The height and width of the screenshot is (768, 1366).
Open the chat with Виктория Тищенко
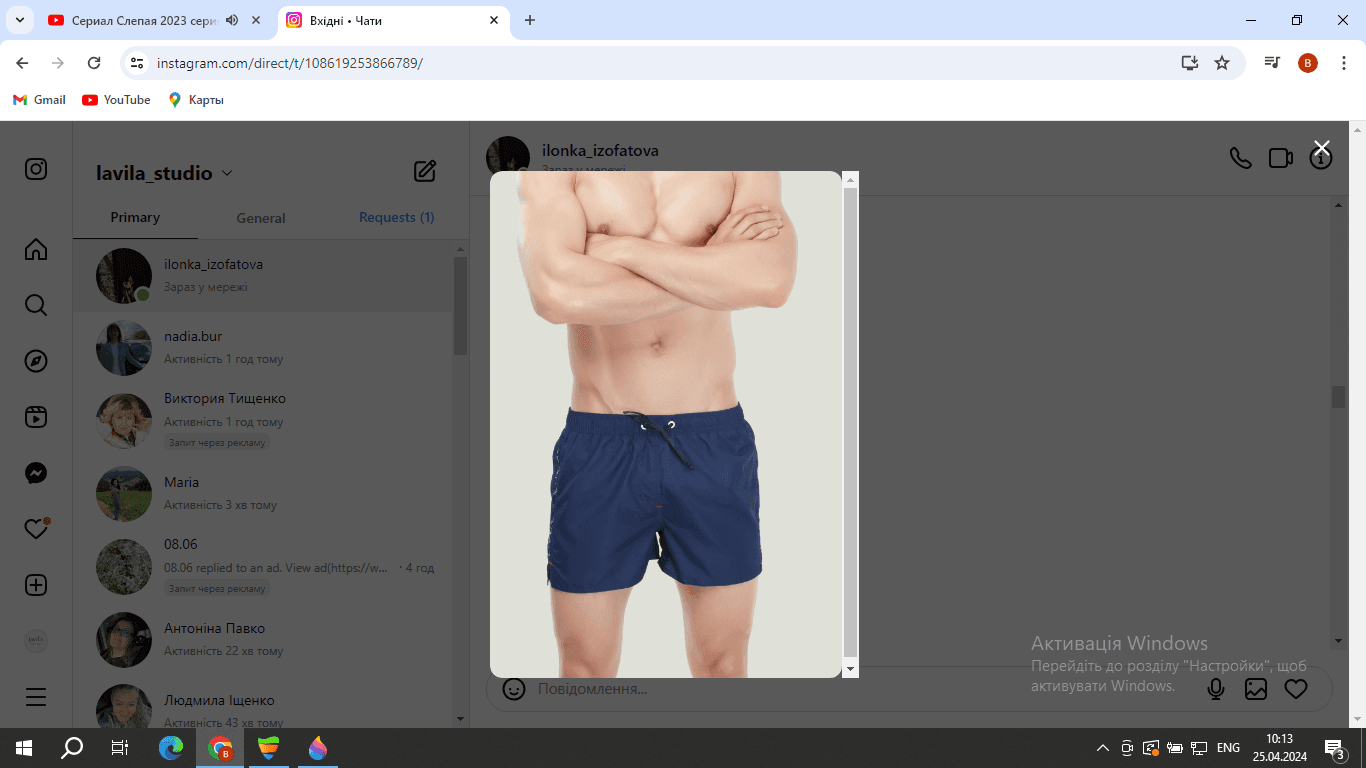(x=263, y=420)
